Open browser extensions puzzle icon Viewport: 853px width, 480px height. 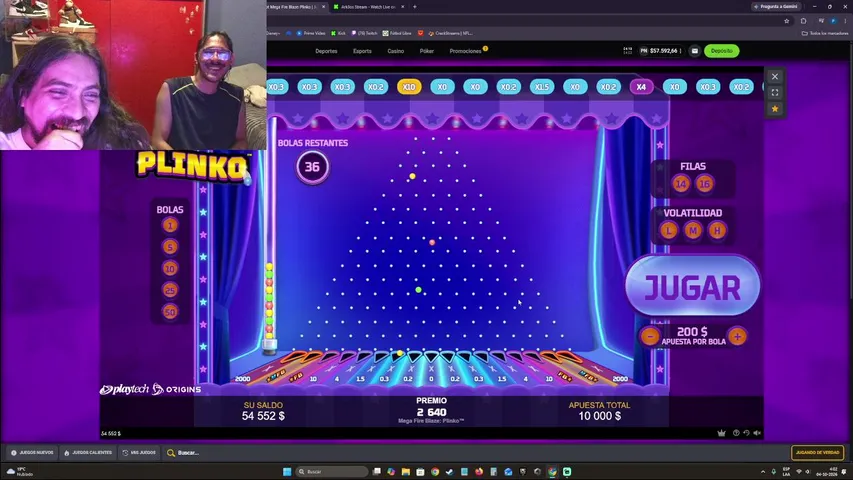tap(803, 21)
